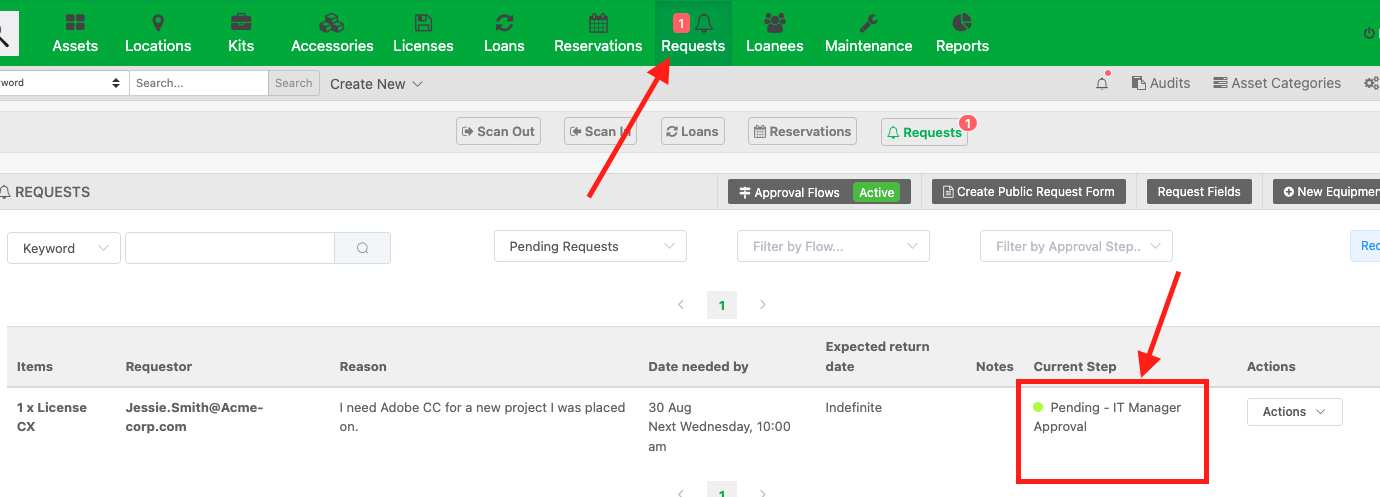Click the Scan Out button
The image size is (1380, 497).
click(498, 131)
